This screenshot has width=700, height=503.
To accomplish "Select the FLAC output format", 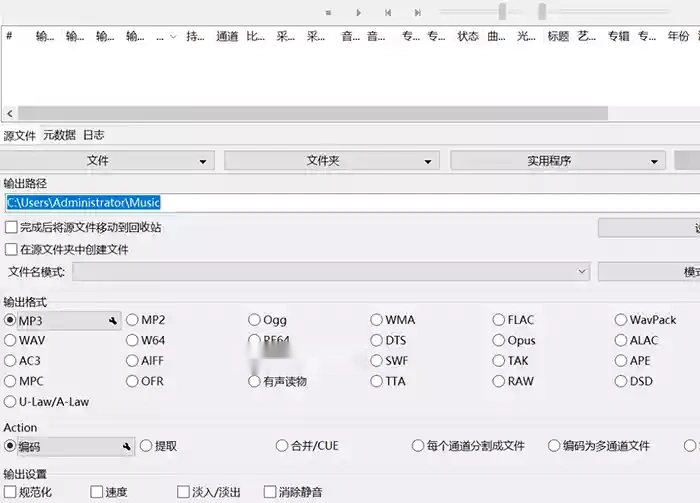I will pyautogui.click(x=499, y=320).
